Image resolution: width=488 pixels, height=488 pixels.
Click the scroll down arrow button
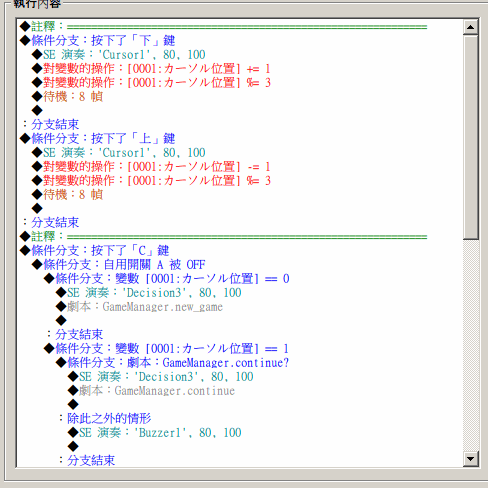470,459
